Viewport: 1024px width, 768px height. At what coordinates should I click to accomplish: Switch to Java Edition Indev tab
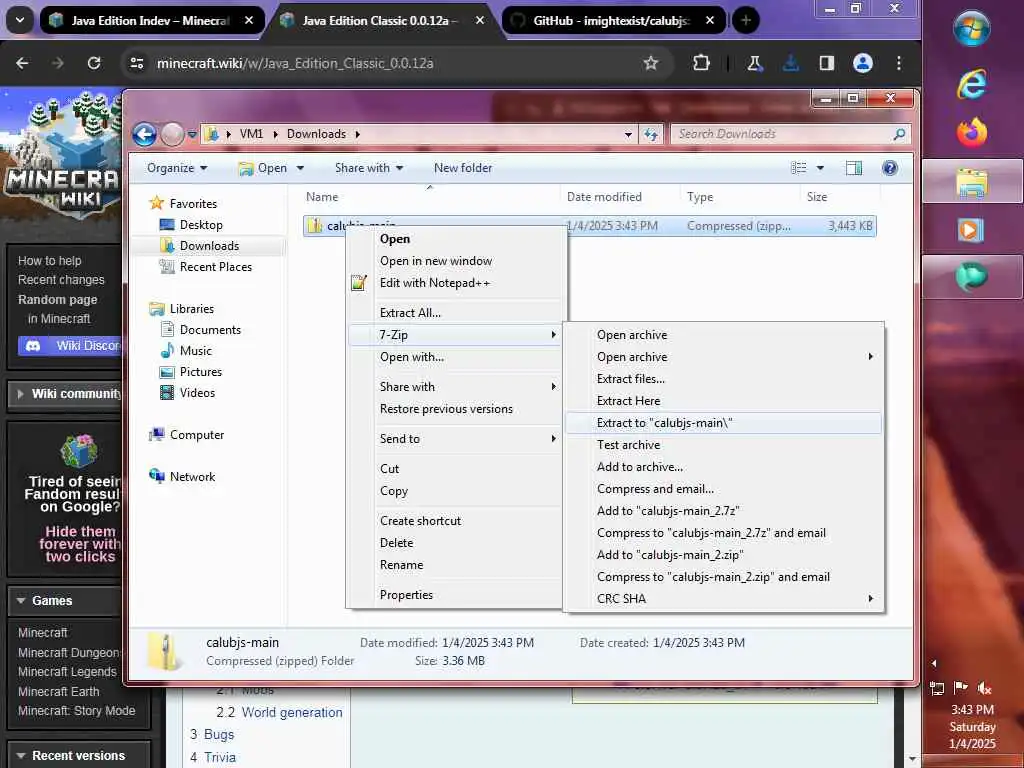(151, 20)
